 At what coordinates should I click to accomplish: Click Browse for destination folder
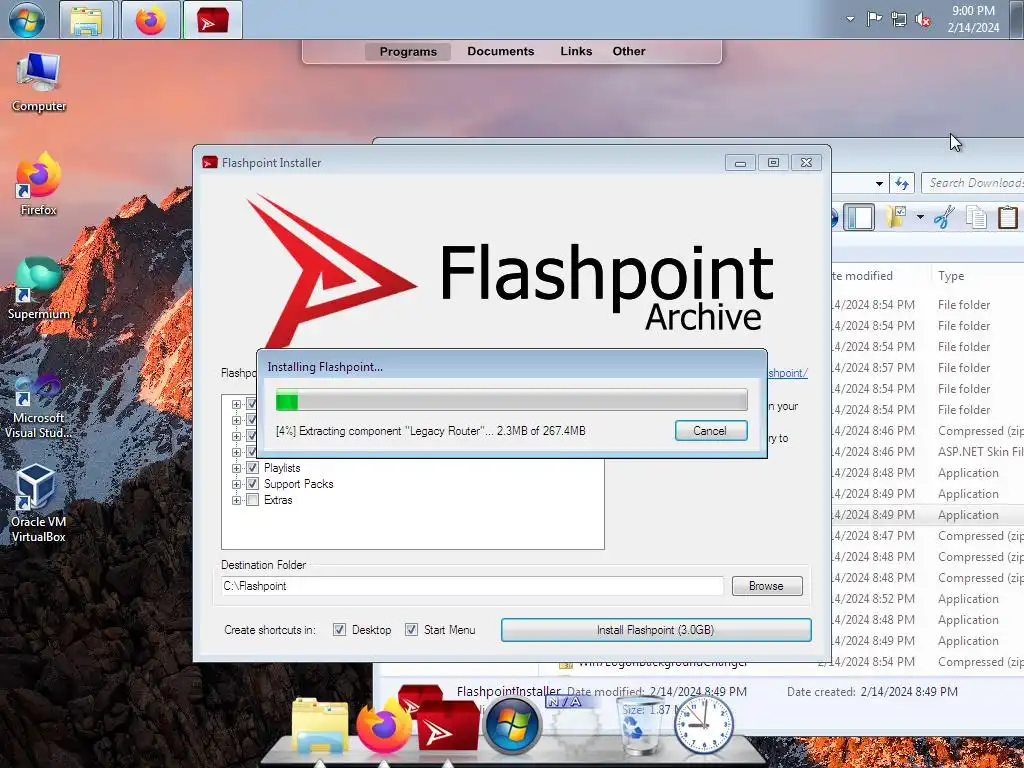pos(767,586)
